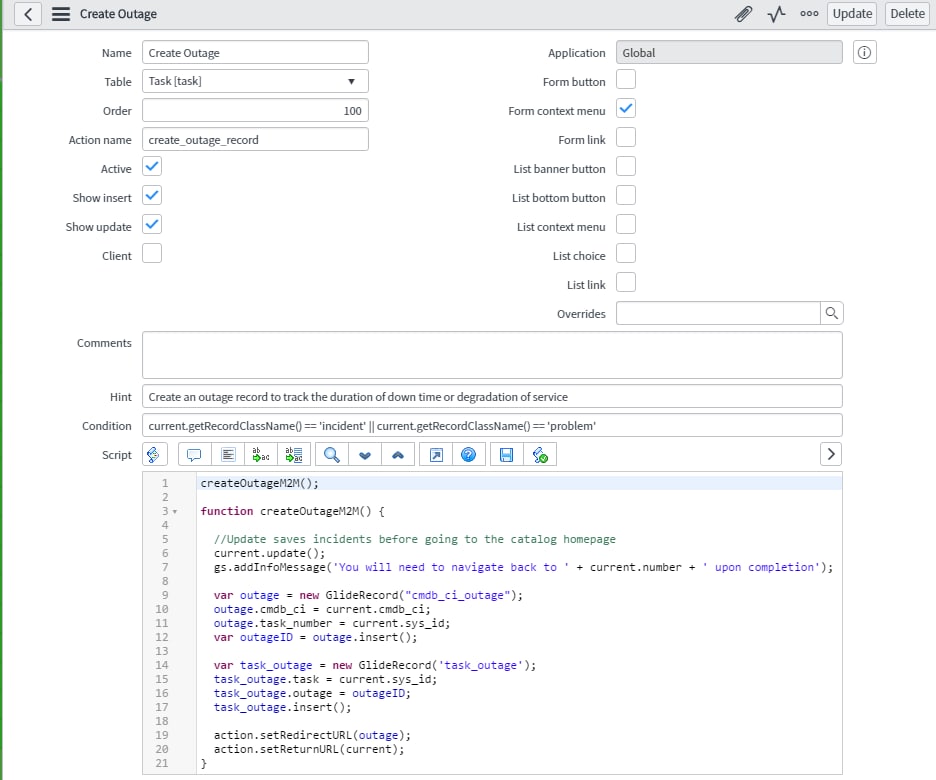
Task: Click the GlideRecord("cmdb_ci_outage") code line
Action: [368, 596]
